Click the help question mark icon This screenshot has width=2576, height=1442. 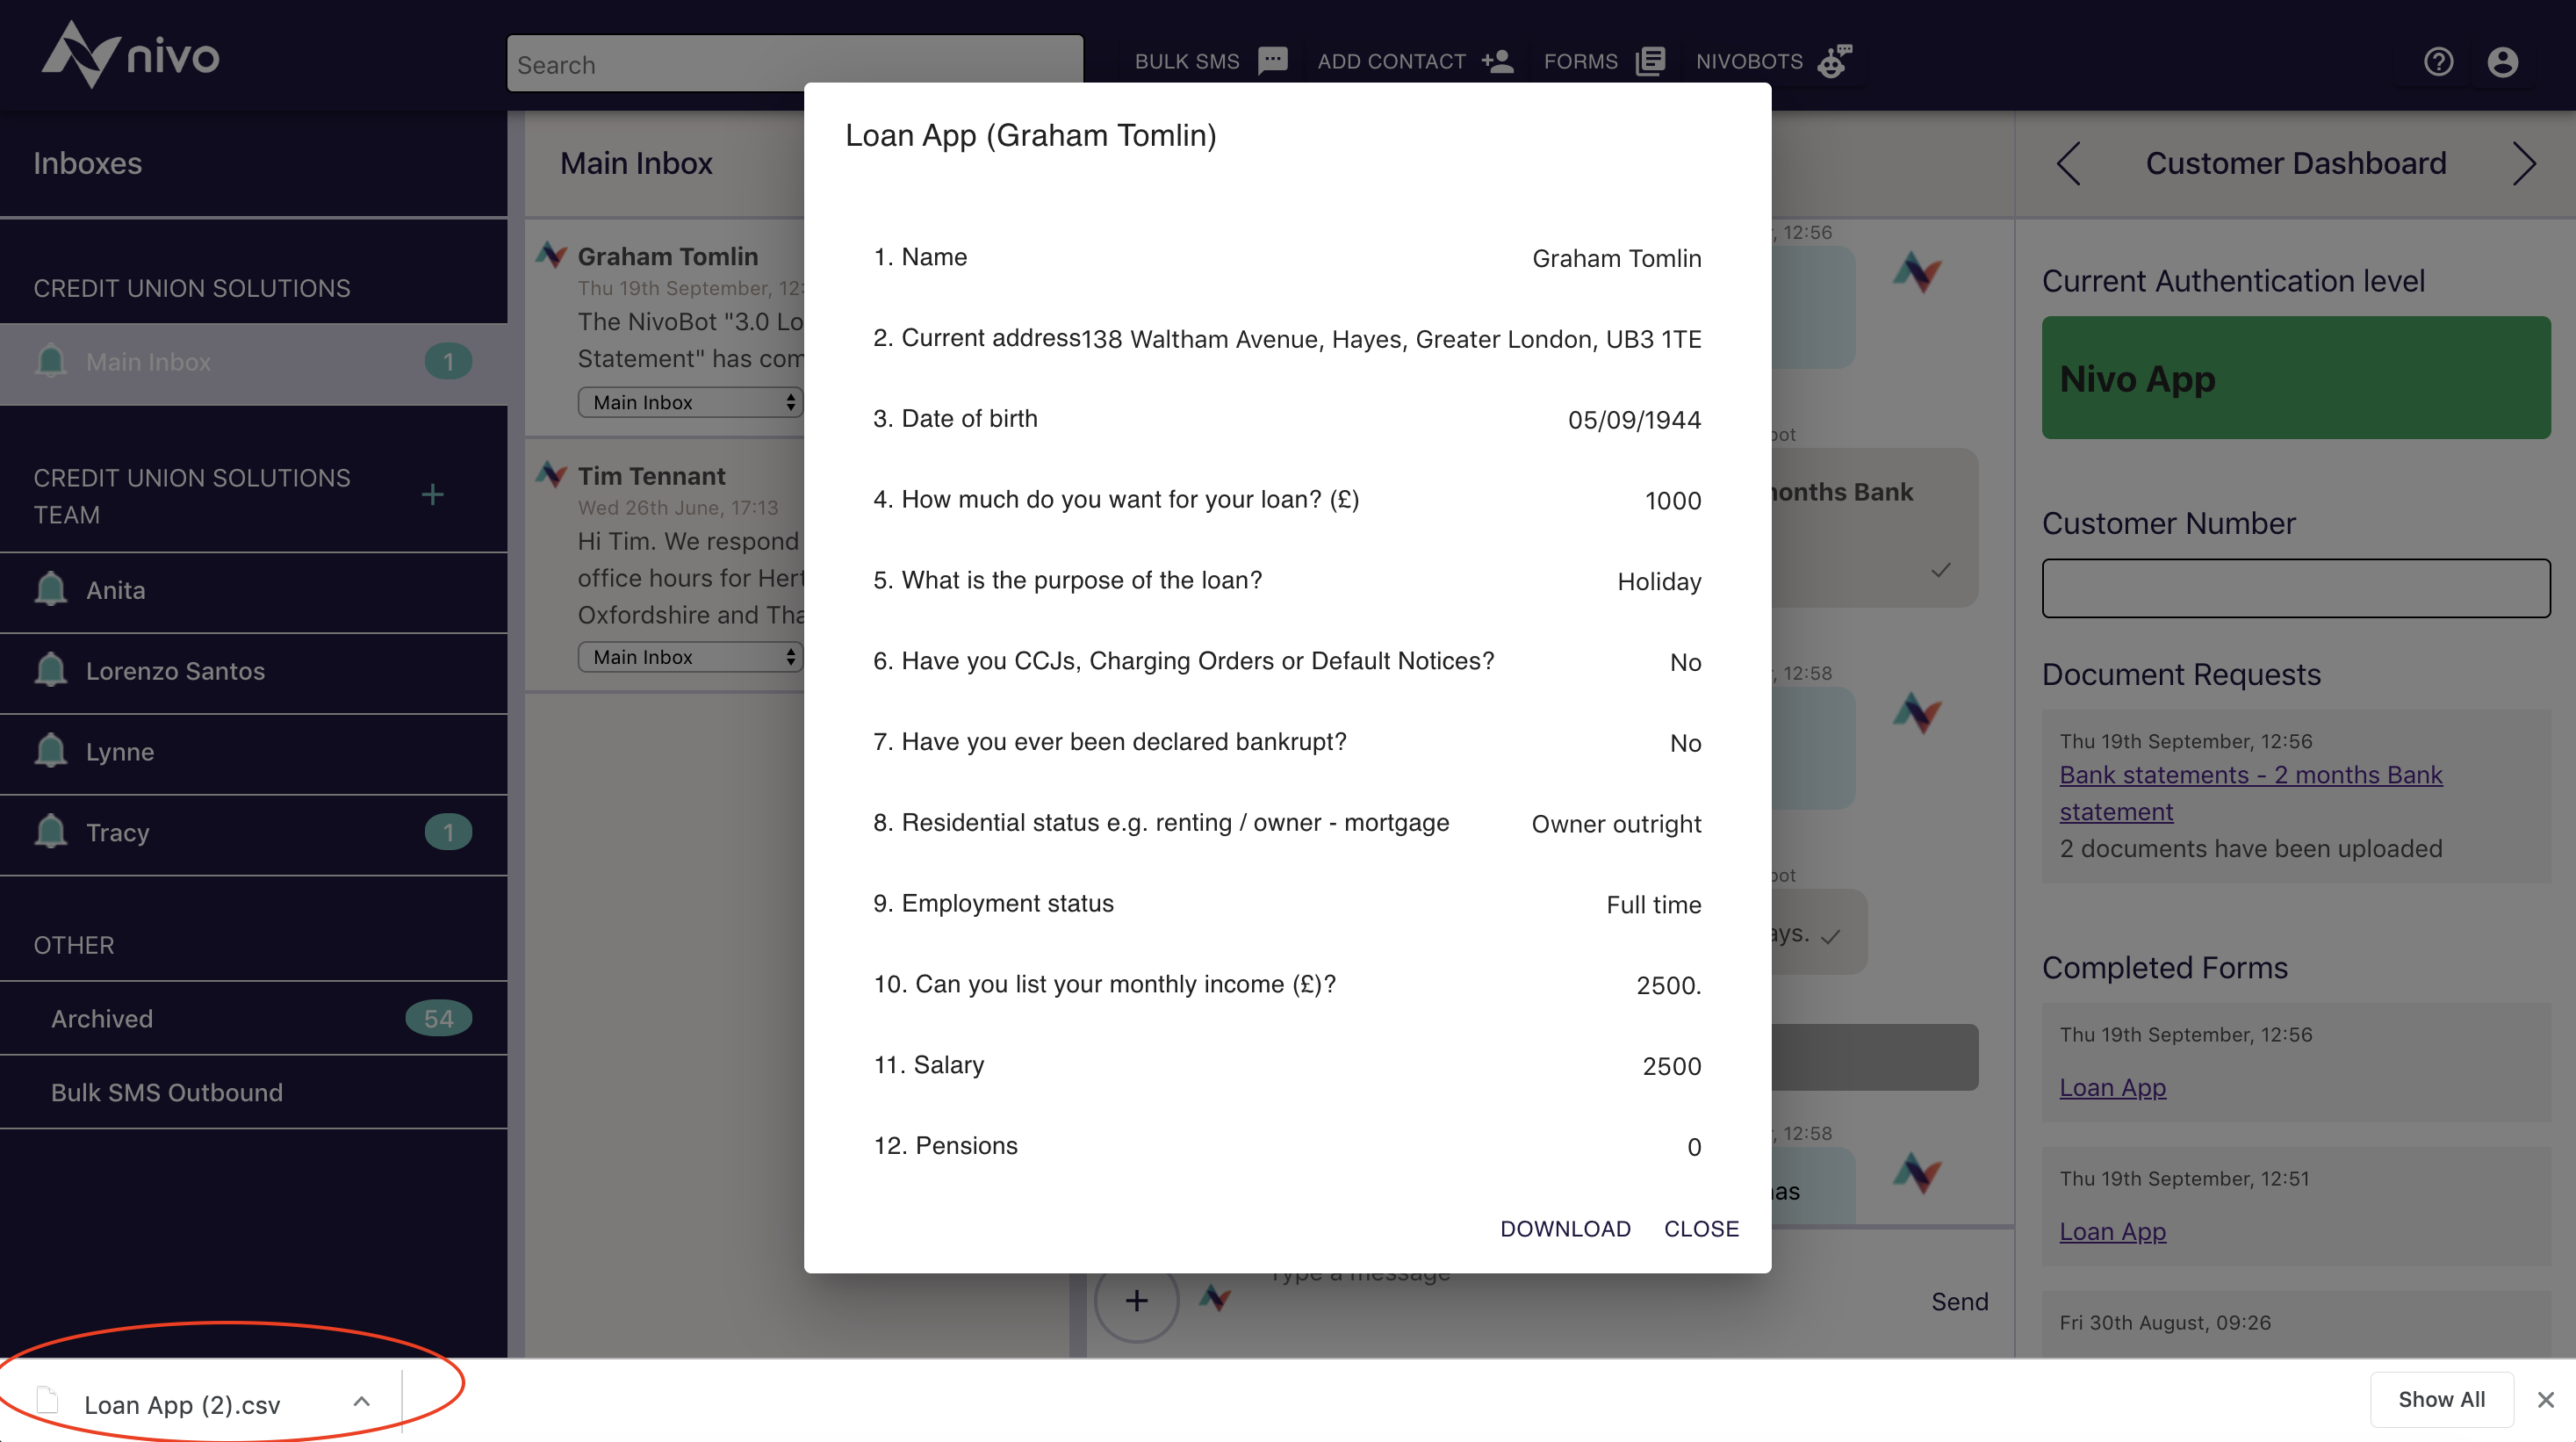click(x=2438, y=62)
